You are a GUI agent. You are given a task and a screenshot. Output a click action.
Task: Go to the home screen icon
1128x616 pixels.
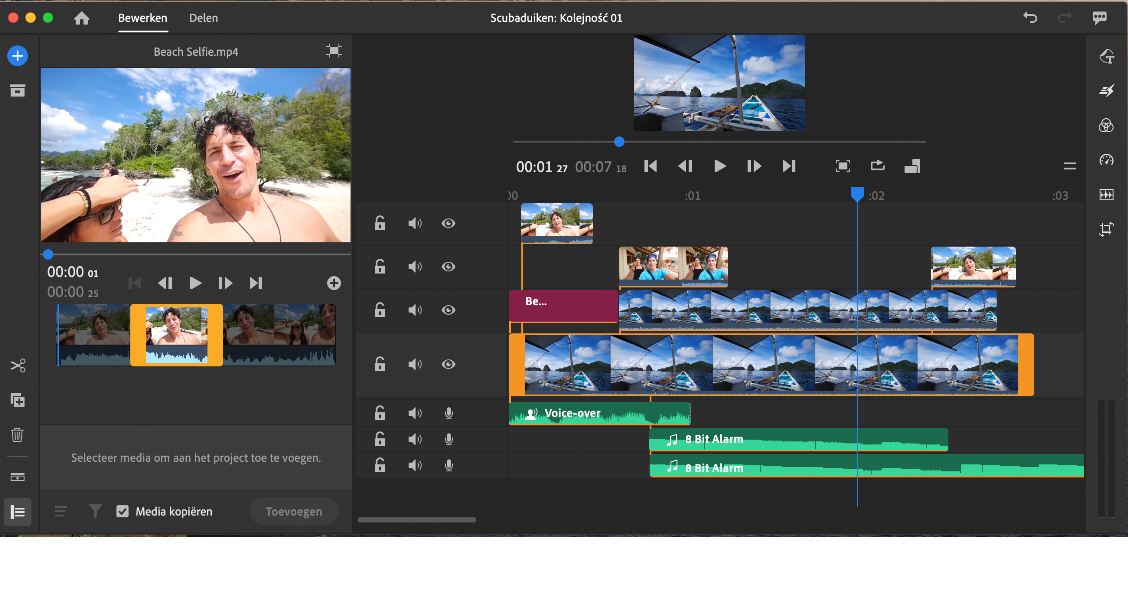pyautogui.click(x=82, y=18)
